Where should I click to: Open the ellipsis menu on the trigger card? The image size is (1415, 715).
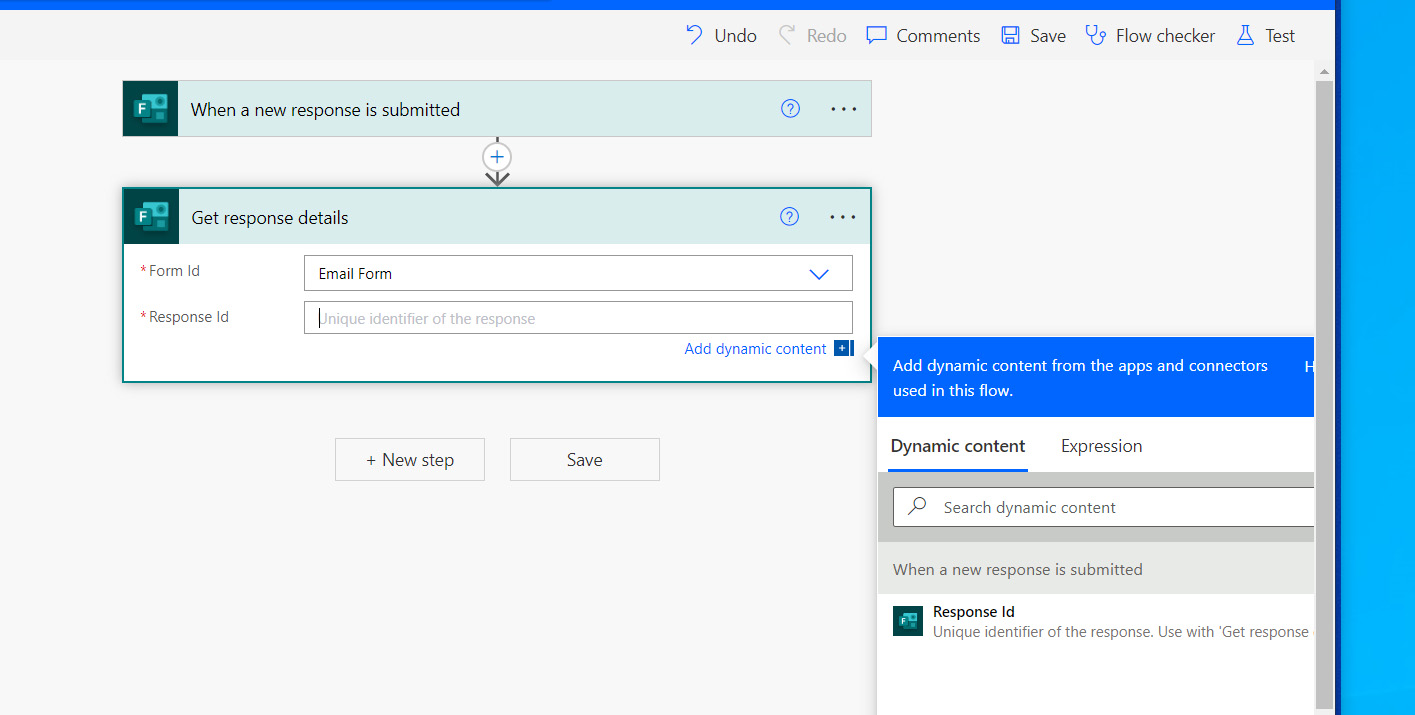click(844, 109)
